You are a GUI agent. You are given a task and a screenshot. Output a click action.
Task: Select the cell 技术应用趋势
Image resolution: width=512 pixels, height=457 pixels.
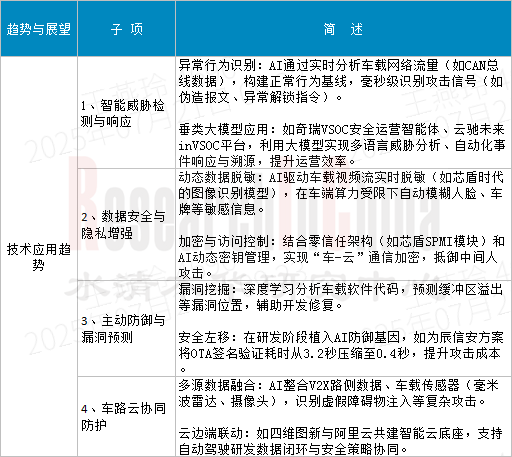(x=39, y=256)
